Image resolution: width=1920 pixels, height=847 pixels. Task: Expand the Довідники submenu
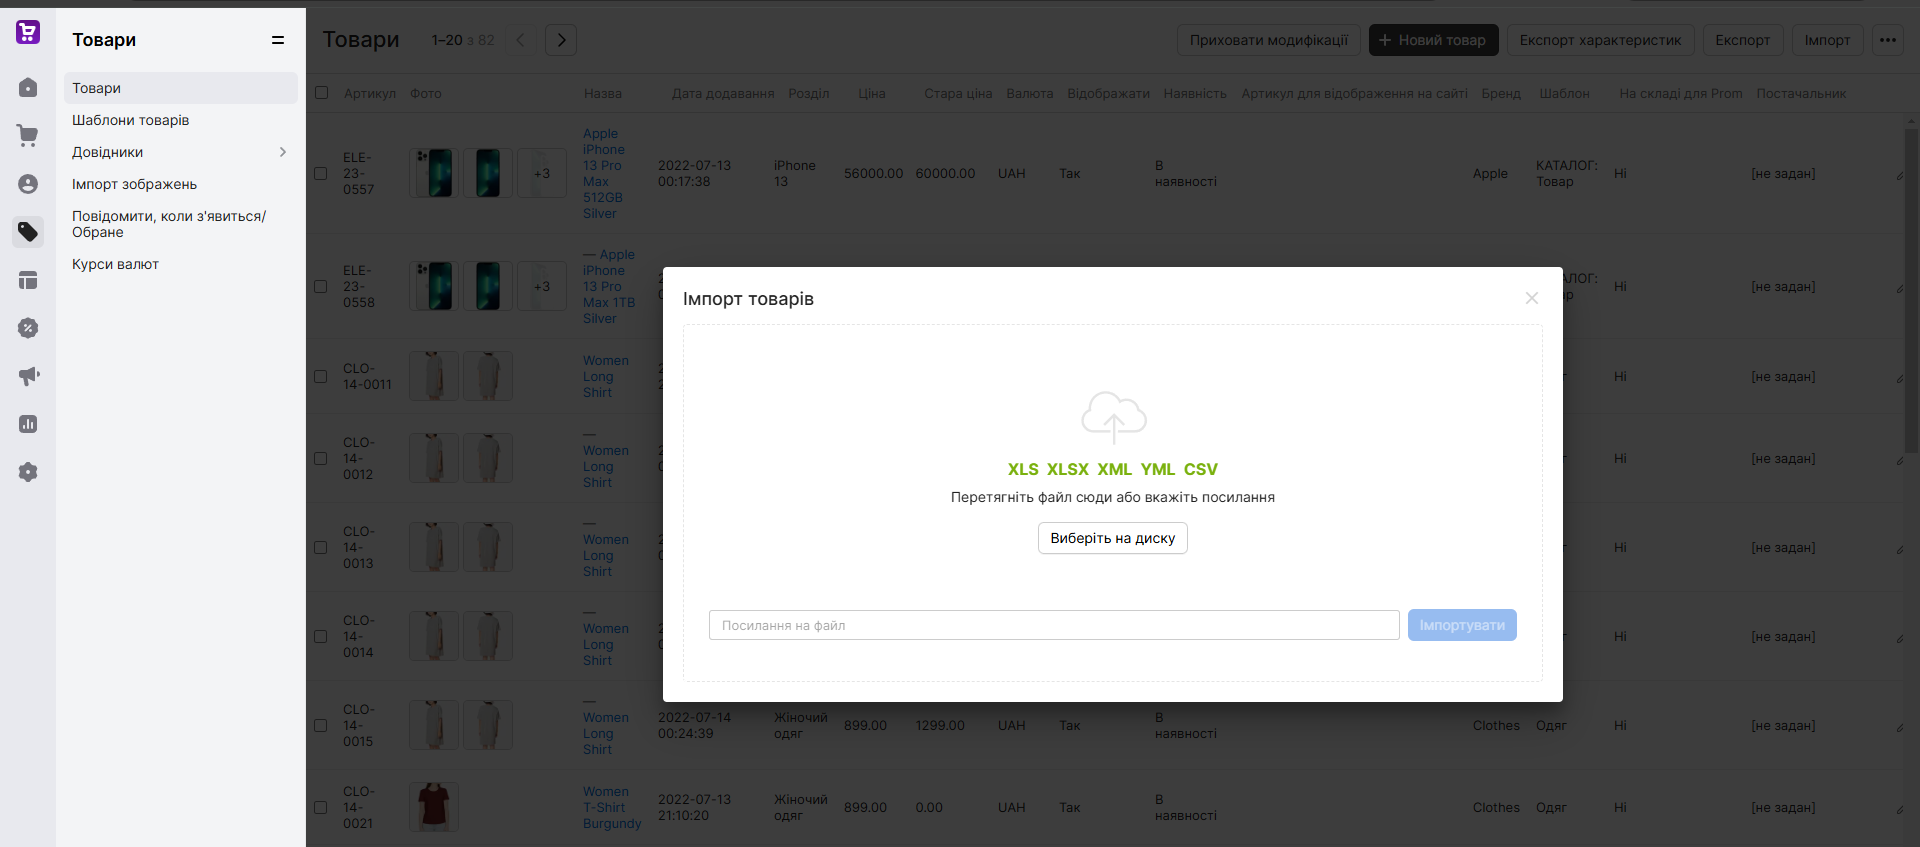click(x=283, y=152)
